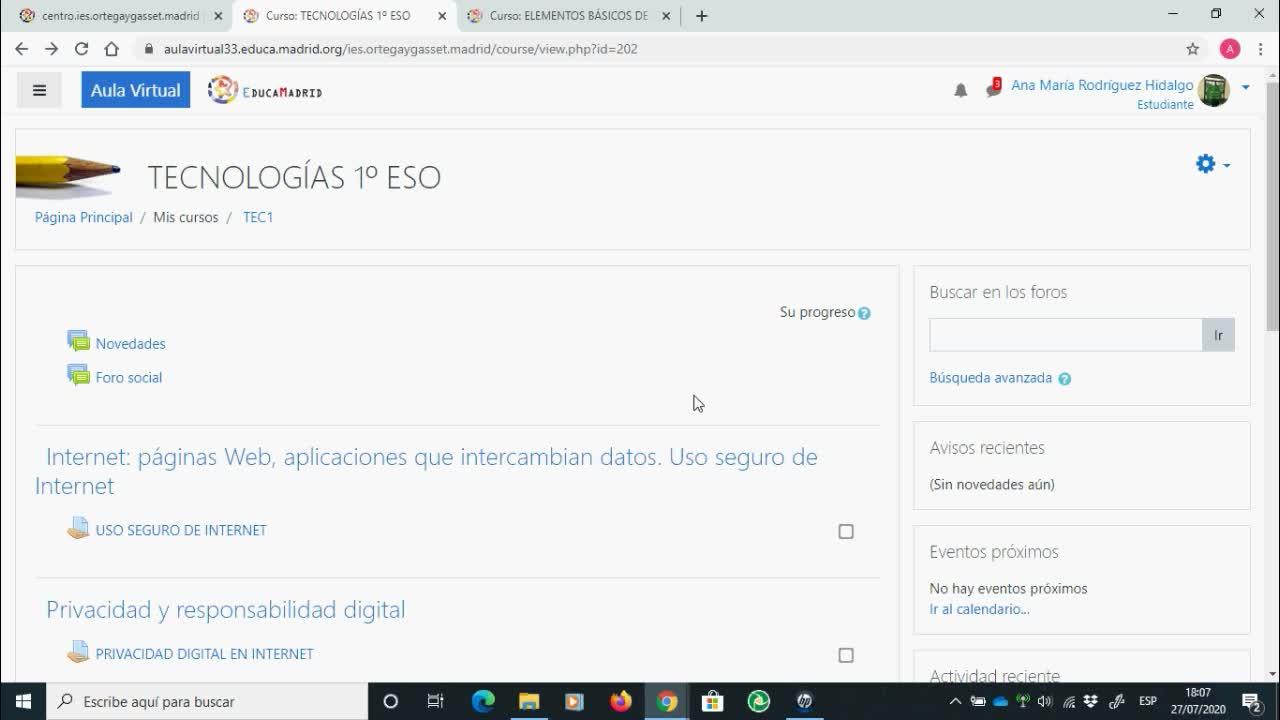Launch Firefox from the taskbar

pos(621,701)
